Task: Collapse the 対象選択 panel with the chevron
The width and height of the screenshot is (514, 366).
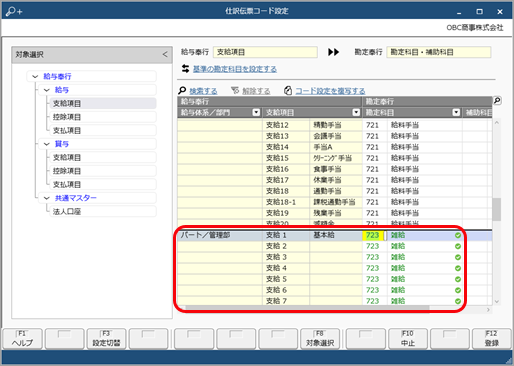Action: pos(165,54)
